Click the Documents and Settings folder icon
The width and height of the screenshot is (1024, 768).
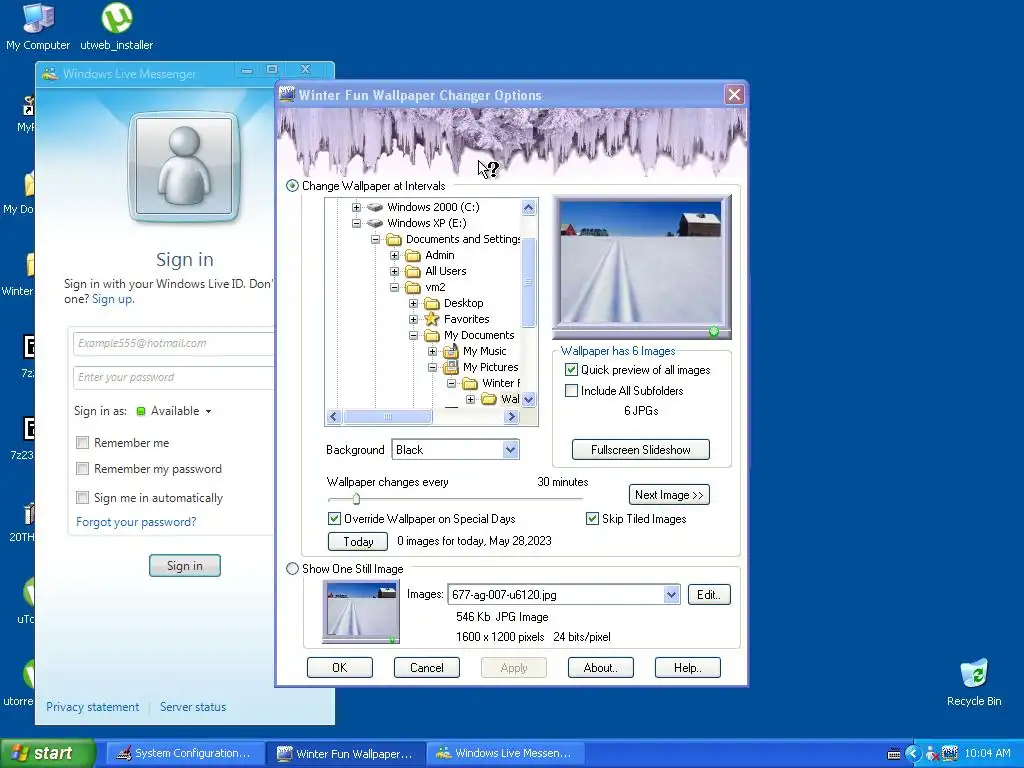coord(394,239)
